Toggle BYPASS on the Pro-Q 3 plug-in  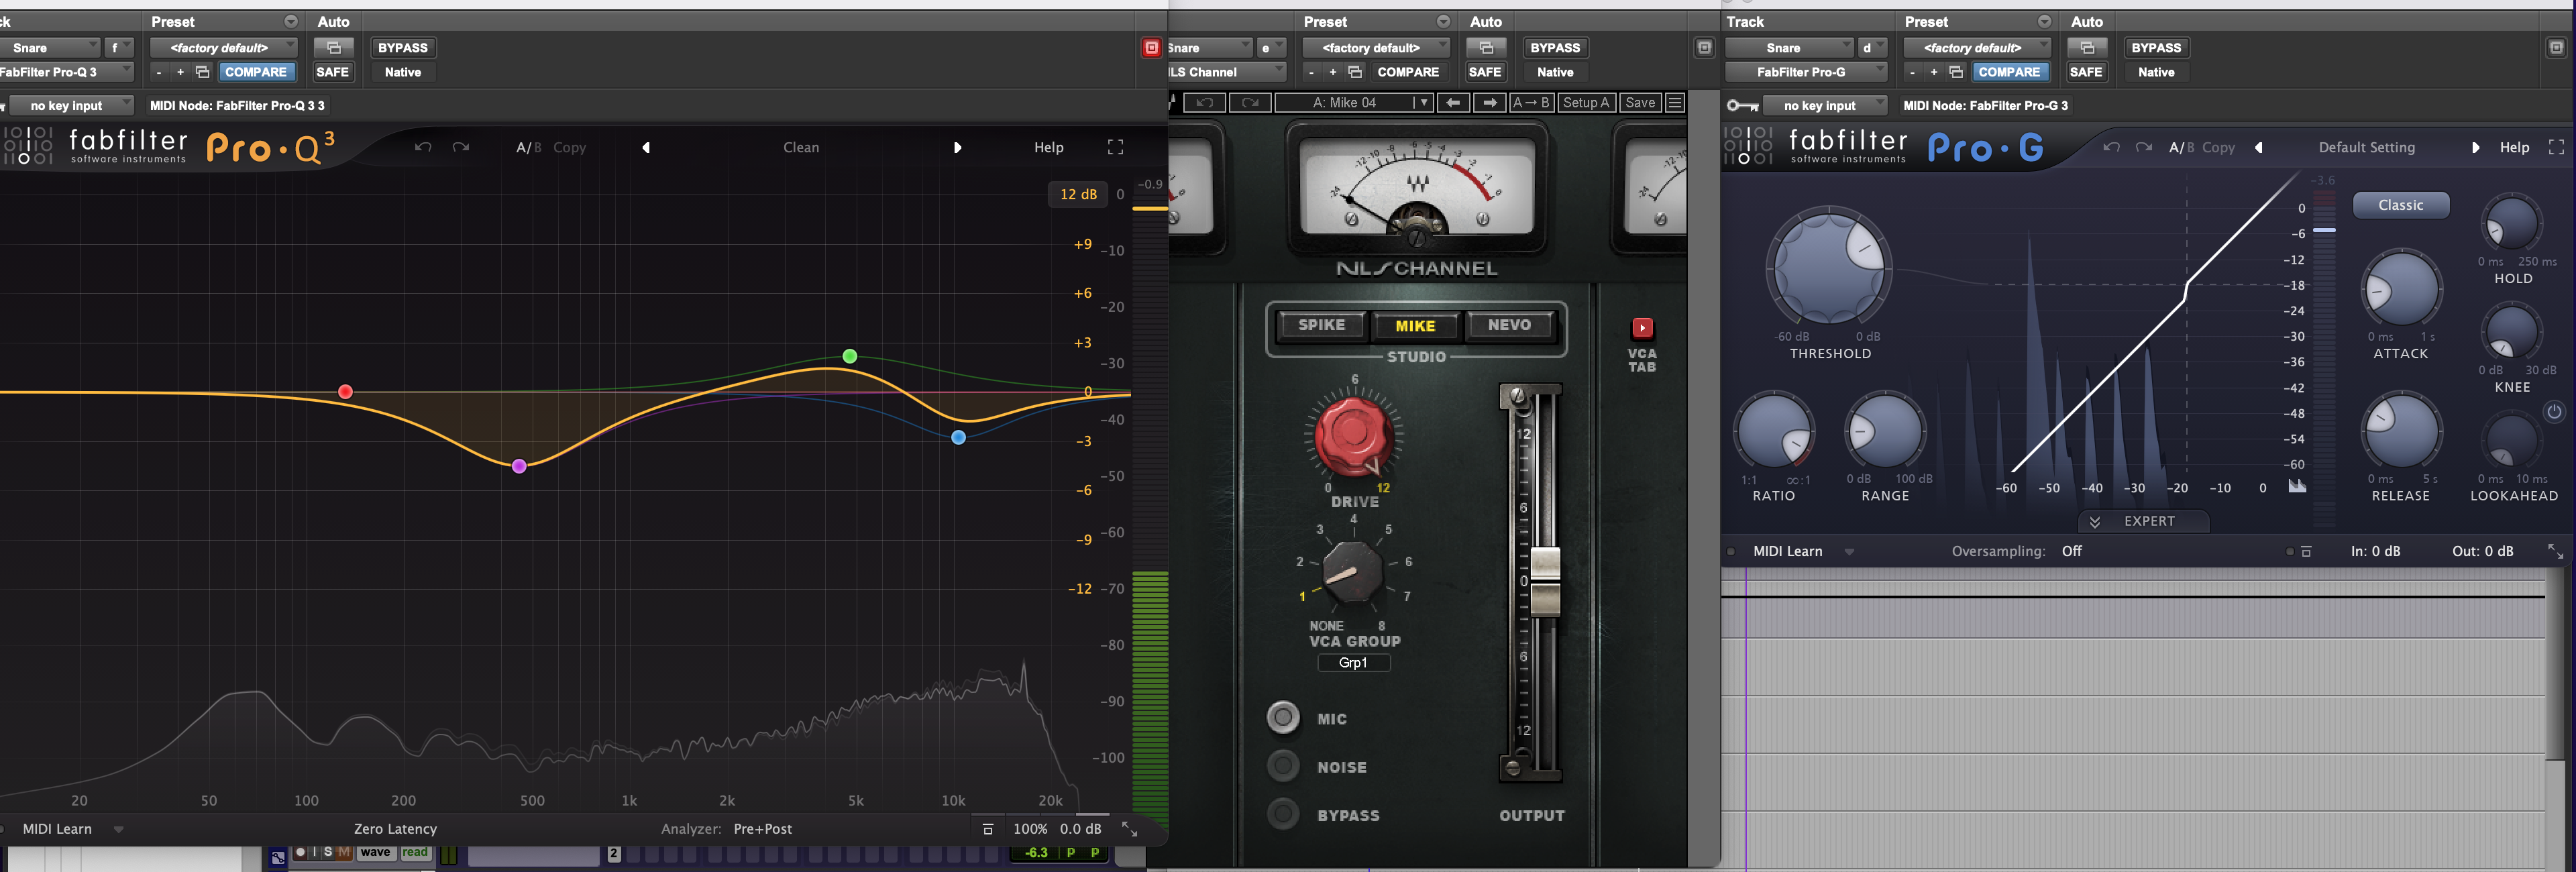403,47
